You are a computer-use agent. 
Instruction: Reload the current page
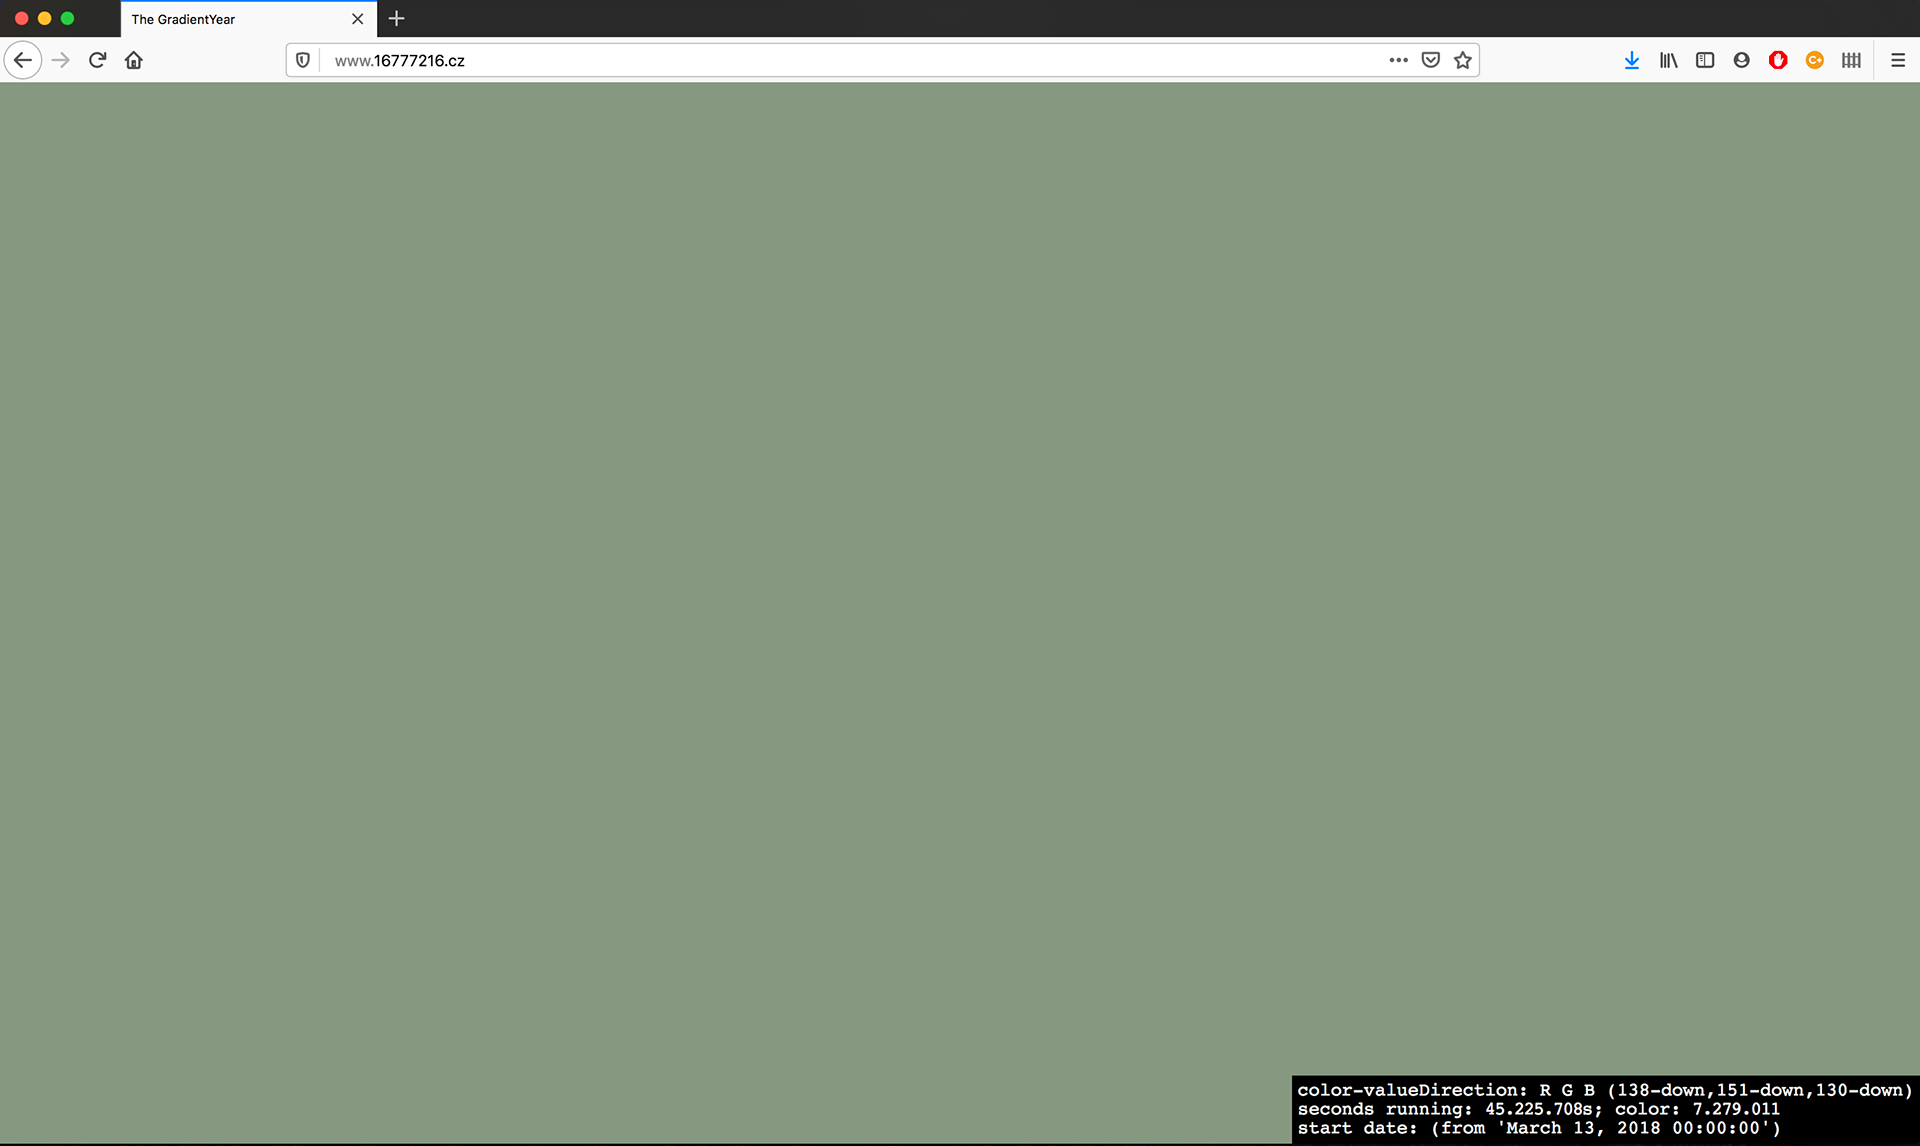[x=97, y=60]
